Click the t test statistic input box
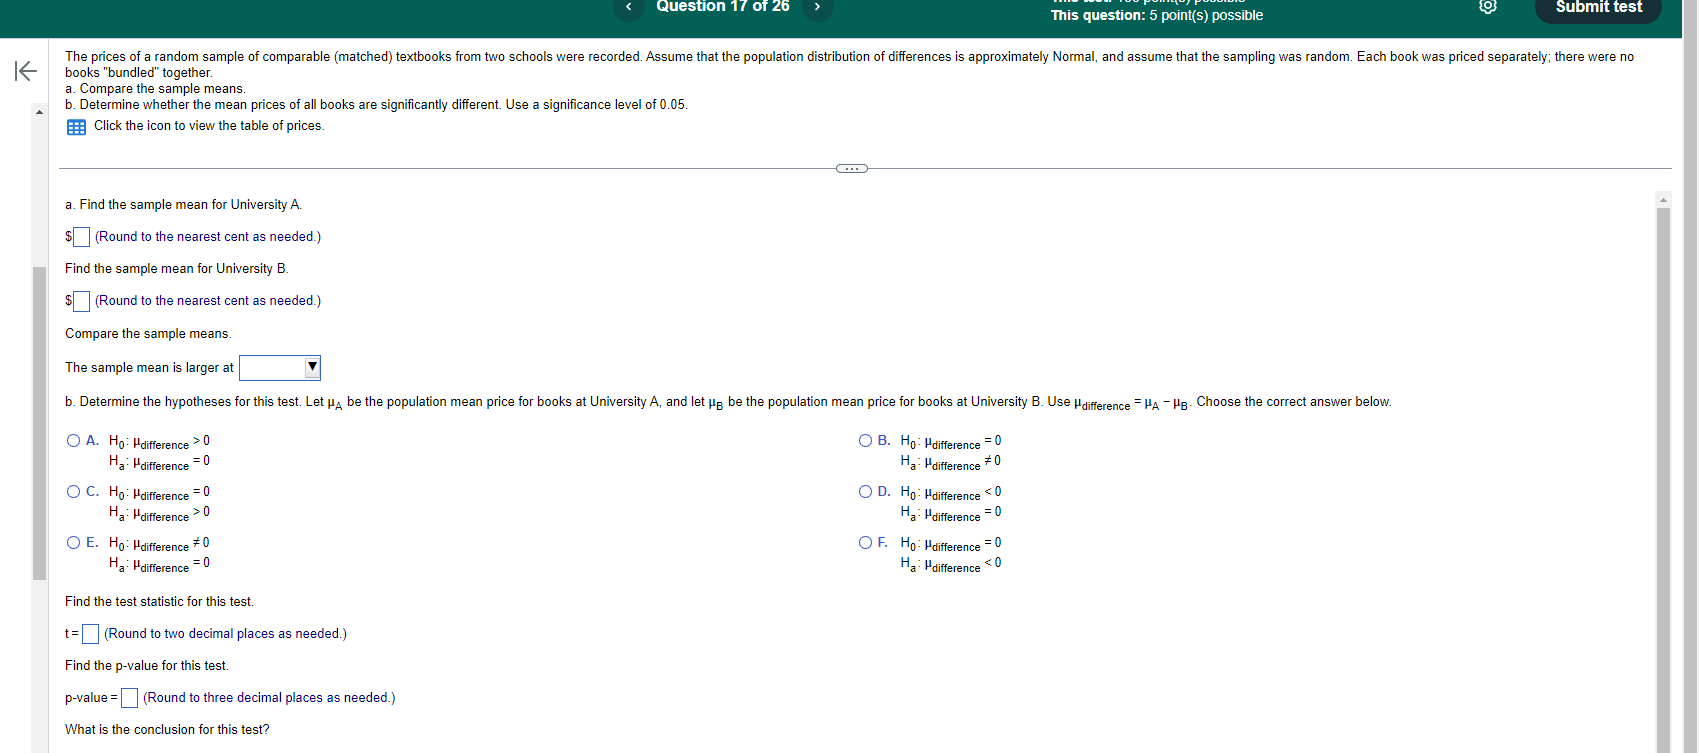This screenshot has width=1699, height=753. coord(91,634)
